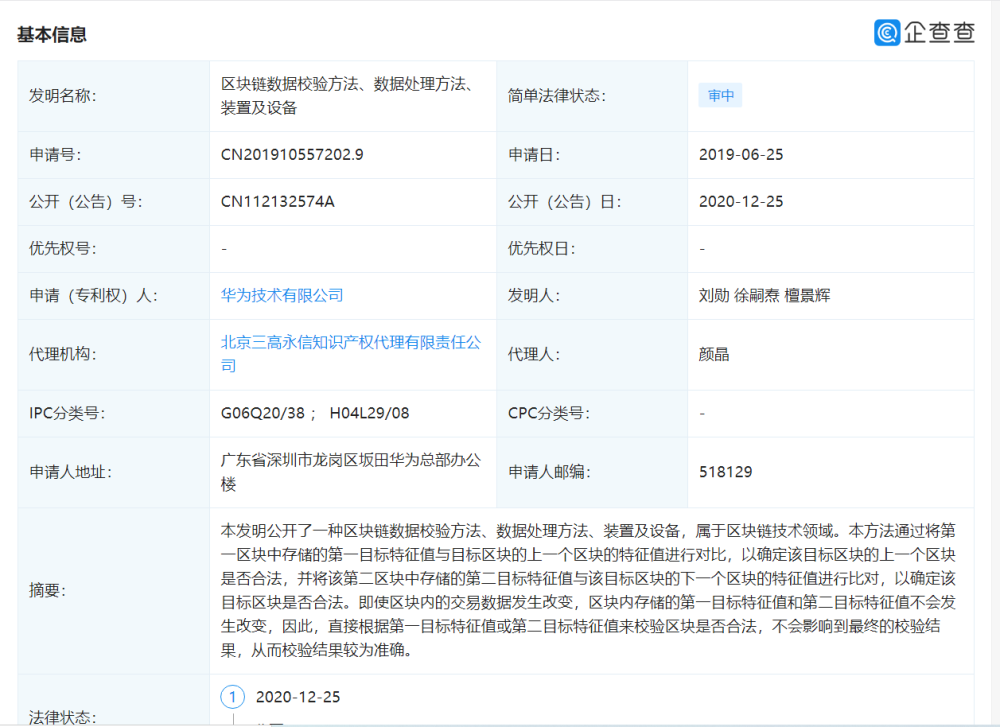This screenshot has height=727, width=1000.
Task: Click the 申请（专利权）人 field label
Action: pos(94,296)
